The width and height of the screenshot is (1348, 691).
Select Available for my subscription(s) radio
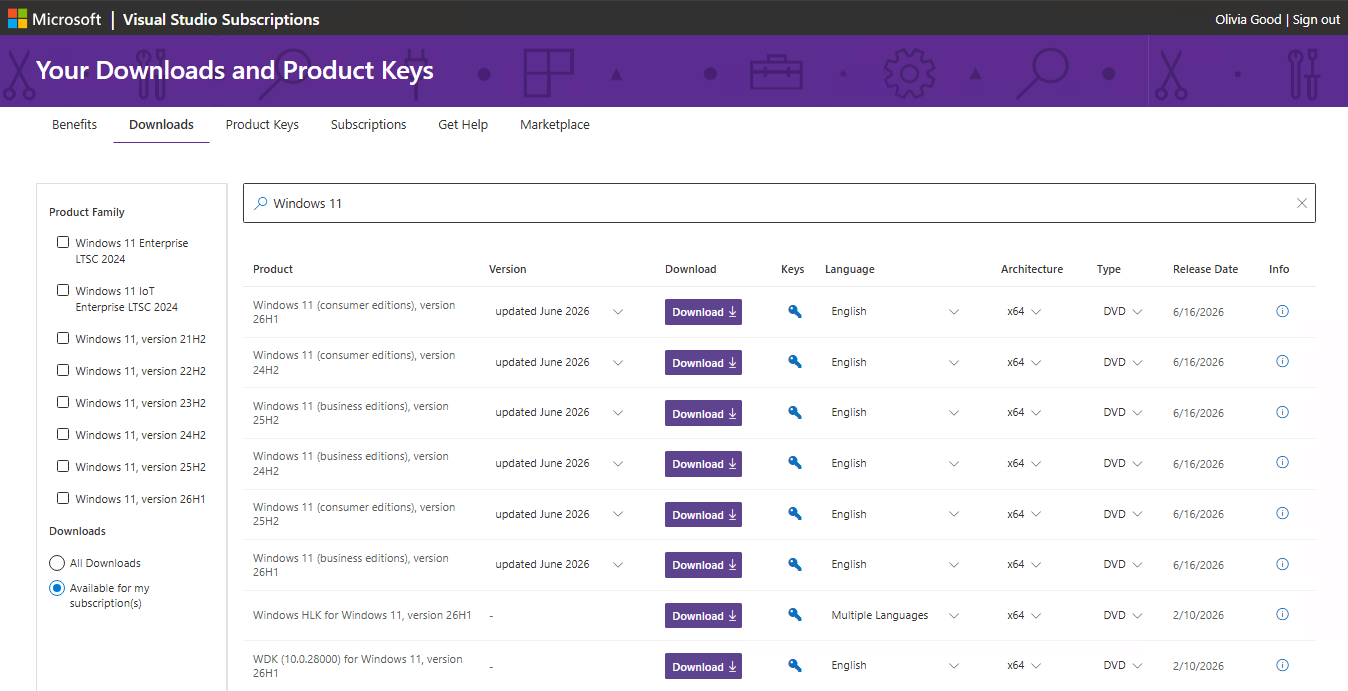point(57,588)
